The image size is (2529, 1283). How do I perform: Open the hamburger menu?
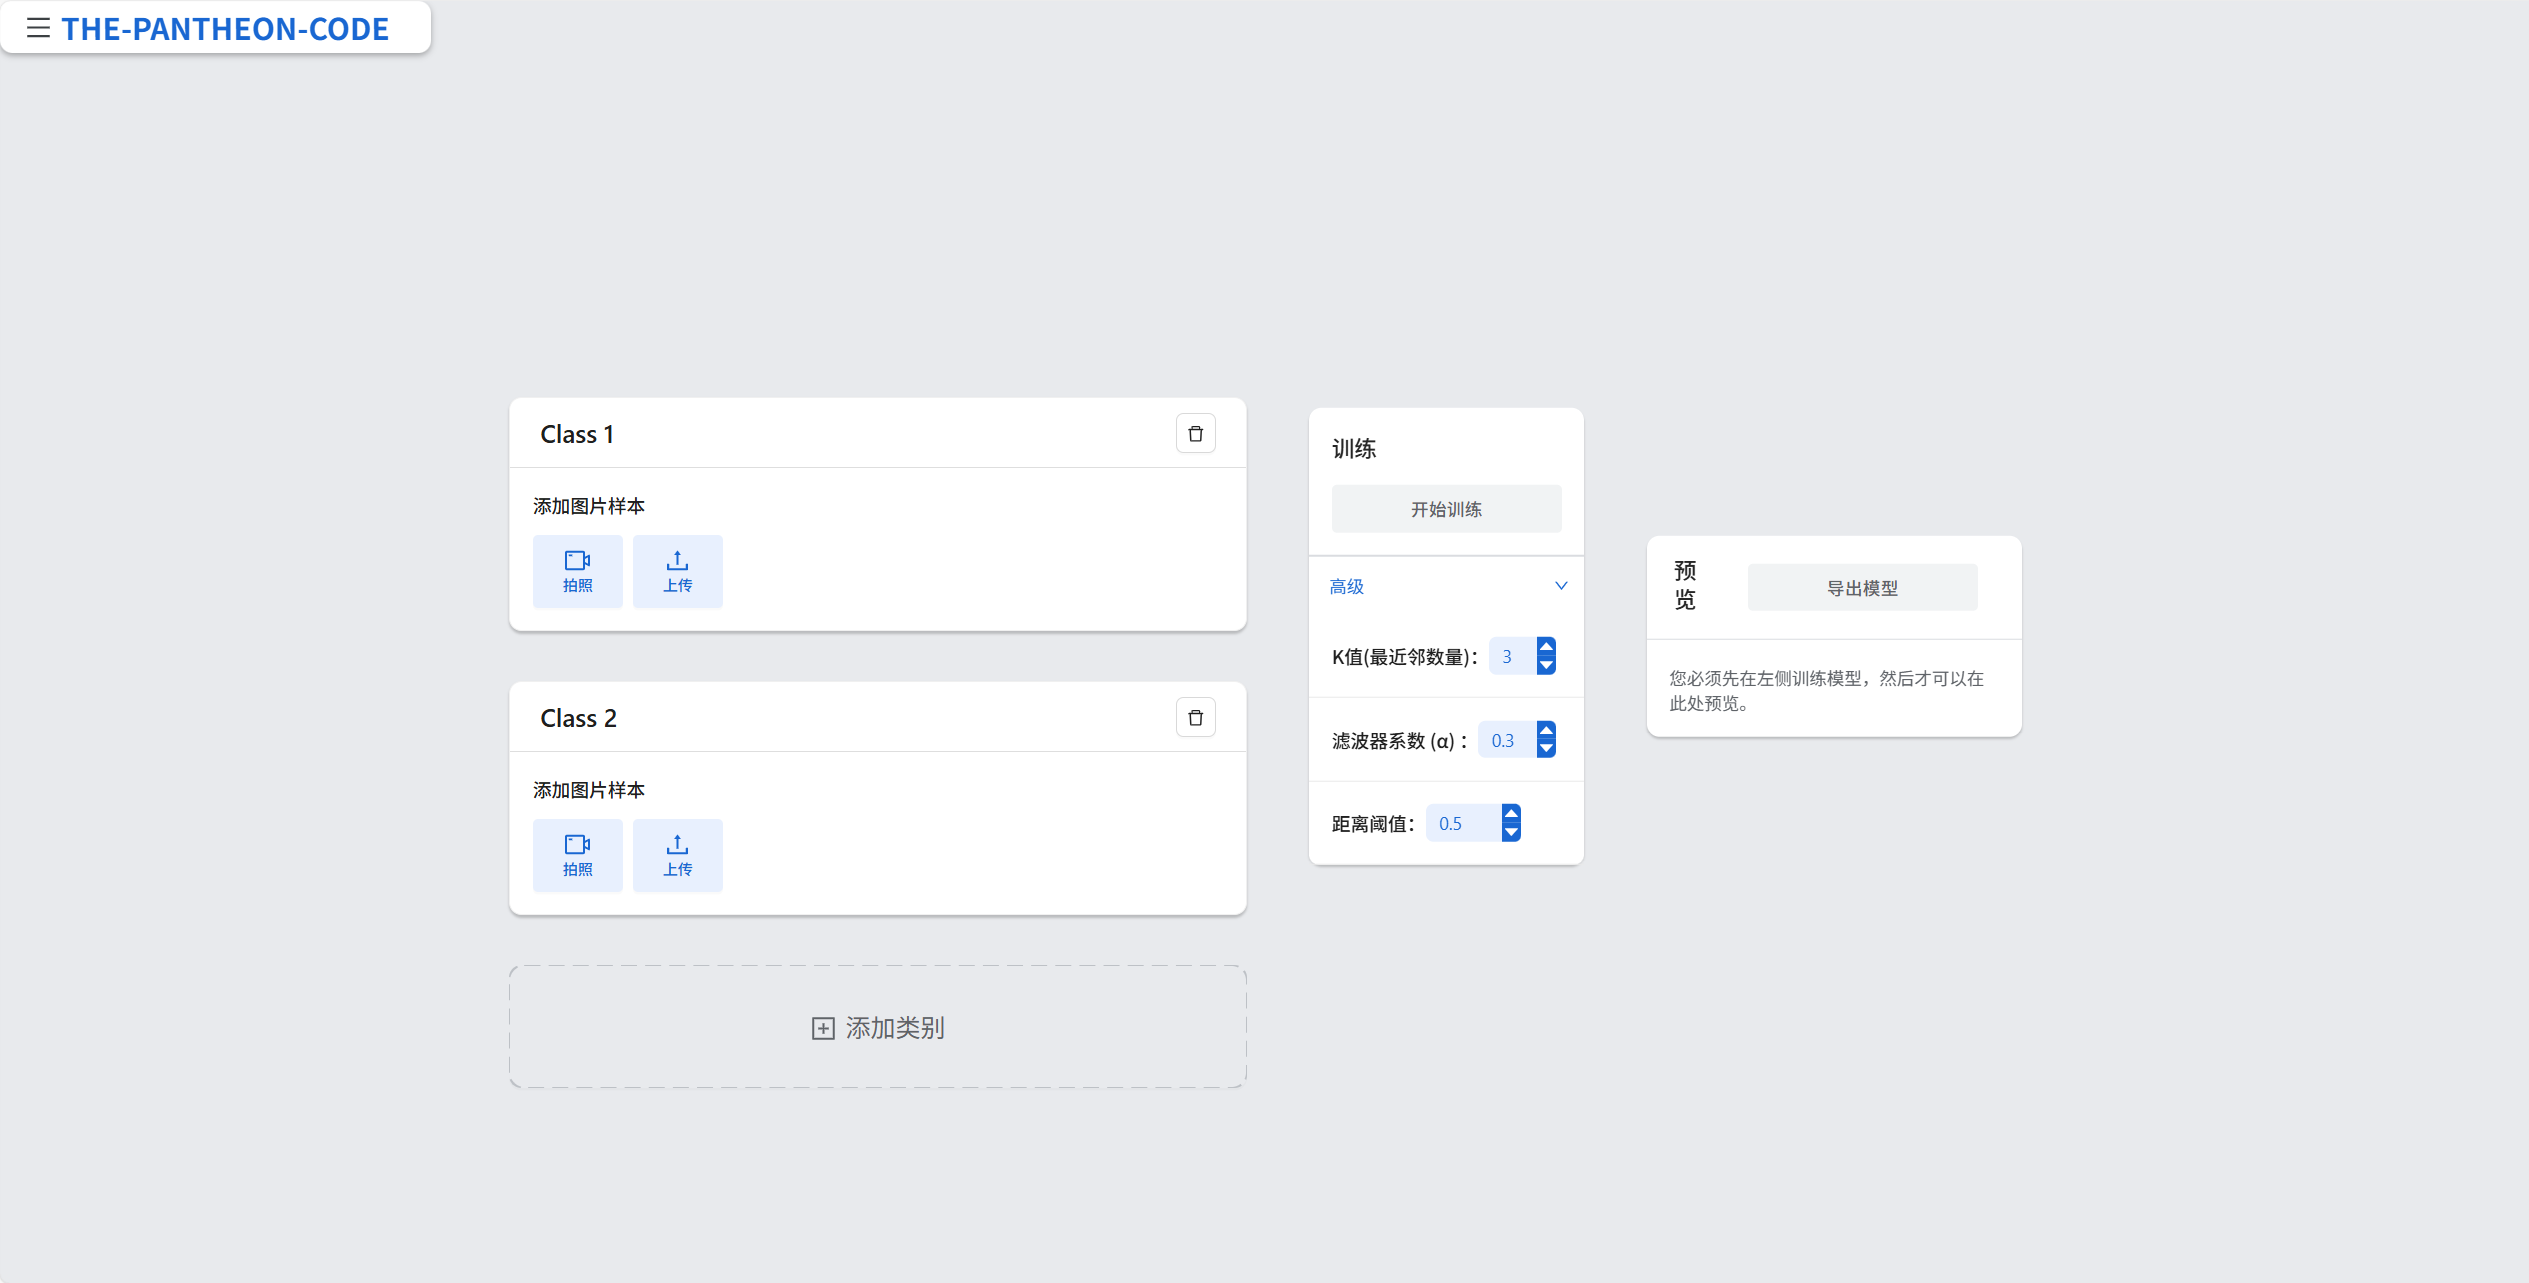[38, 28]
